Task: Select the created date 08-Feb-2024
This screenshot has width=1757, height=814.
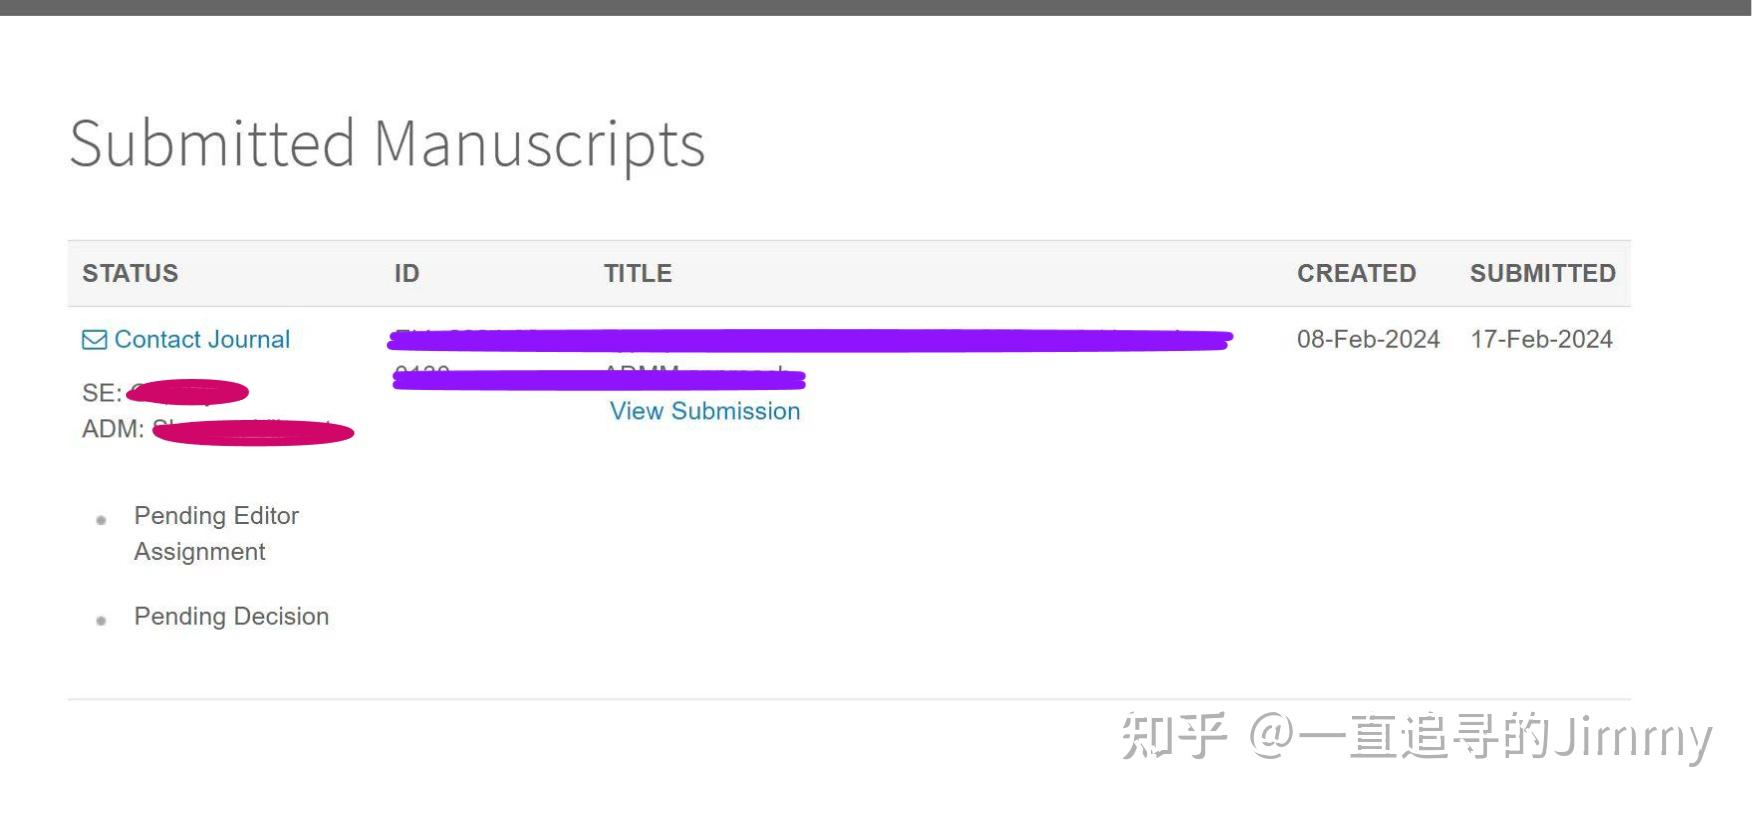Action: 1368,339
